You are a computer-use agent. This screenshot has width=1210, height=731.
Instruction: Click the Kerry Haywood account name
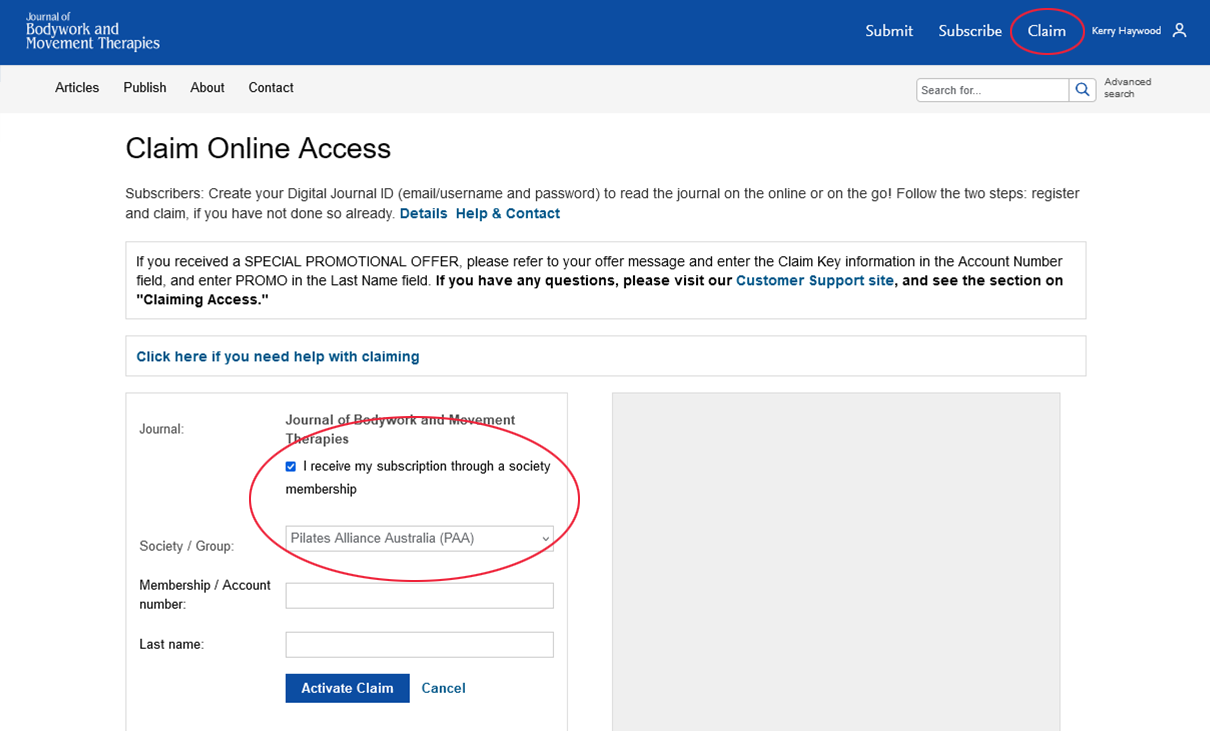1126,31
